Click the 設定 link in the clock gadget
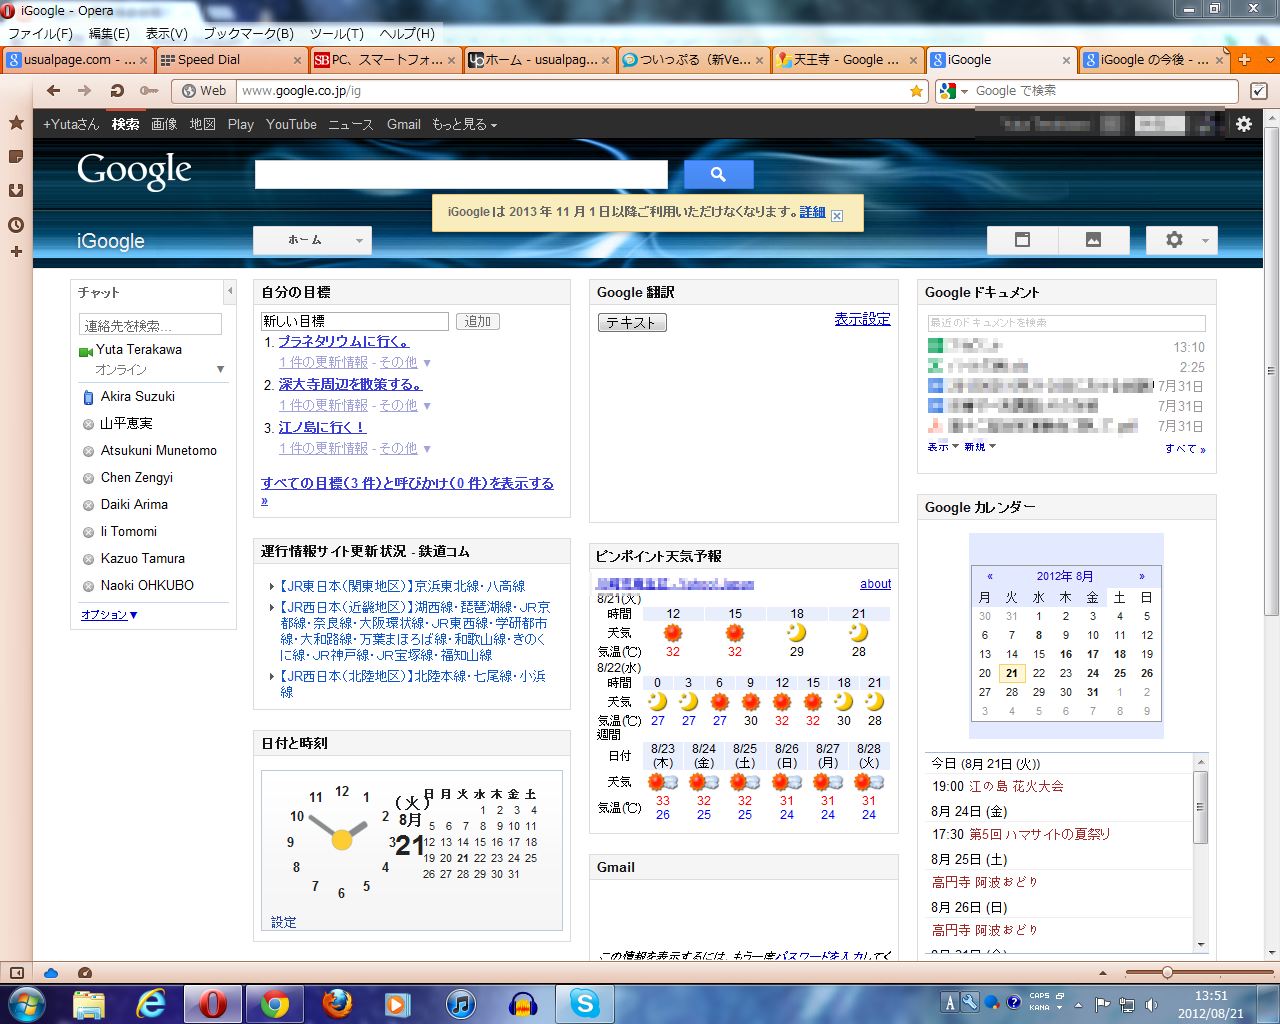Screen dimensions: 1280x1024 (283, 922)
